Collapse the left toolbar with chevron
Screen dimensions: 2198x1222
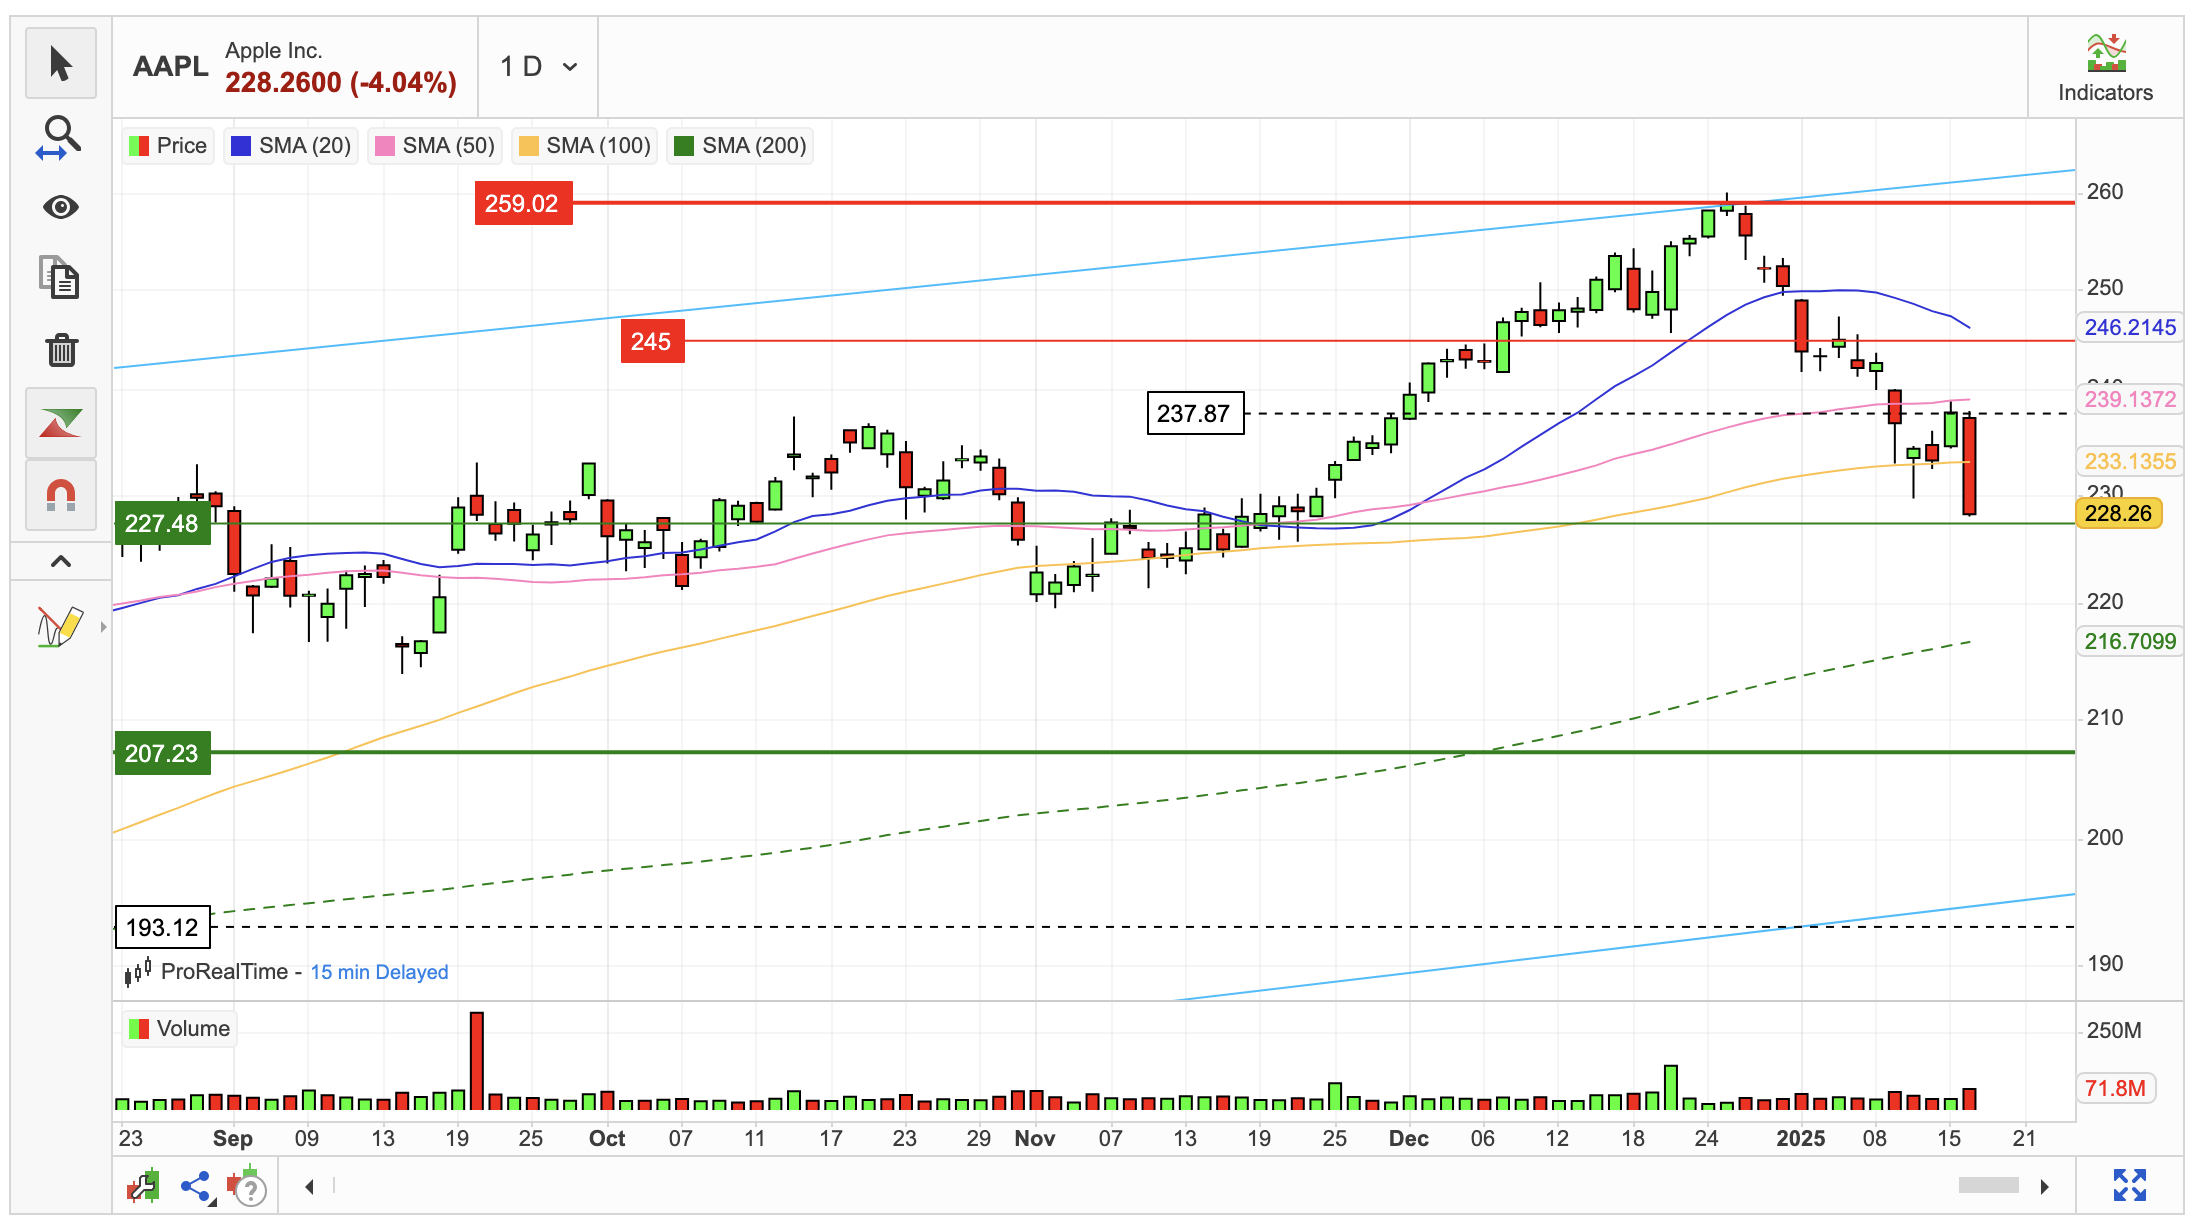point(61,561)
